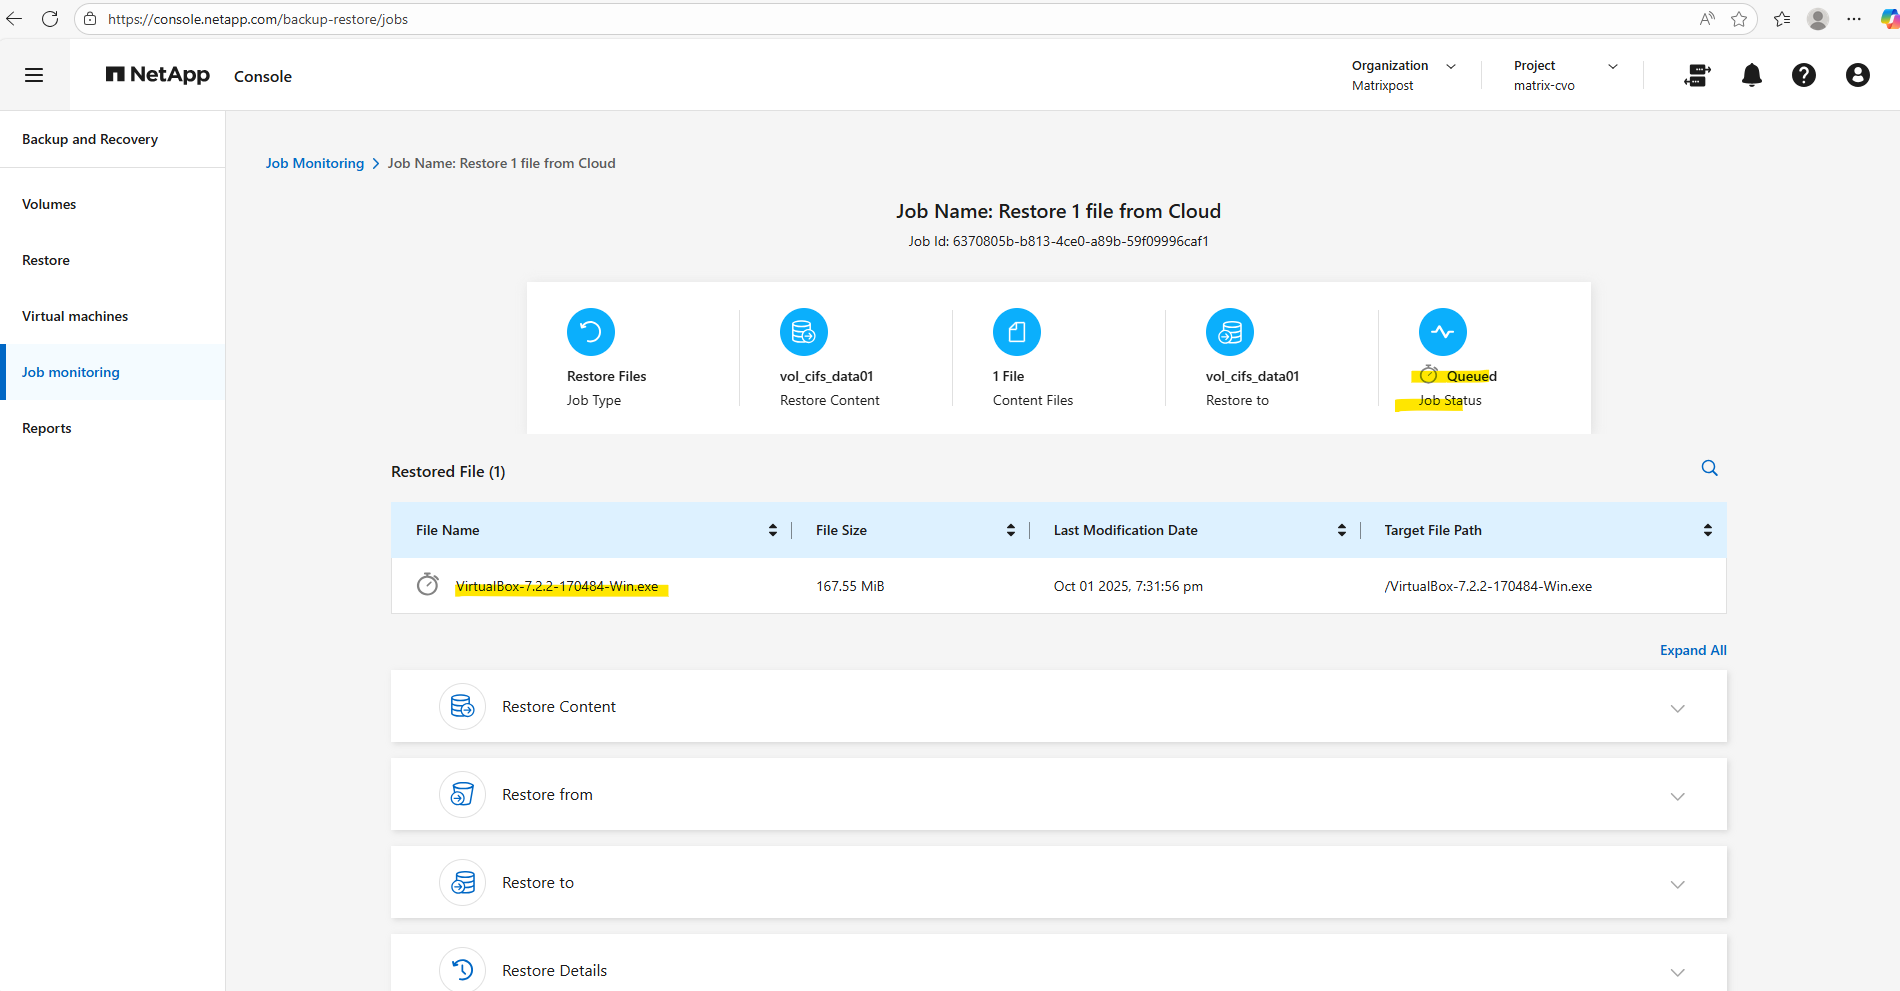Screen dimensions: 1900x991
Task: Select Volumes in the sidebar
Action: pos(49,204)
